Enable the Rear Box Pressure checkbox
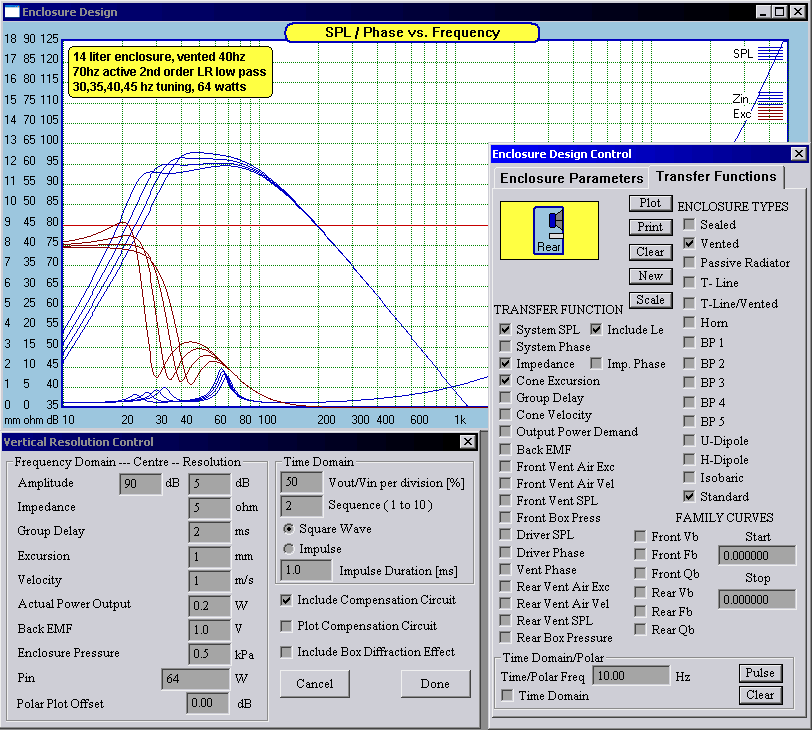The height and width of the screenshot is (730, 812). 505,638
